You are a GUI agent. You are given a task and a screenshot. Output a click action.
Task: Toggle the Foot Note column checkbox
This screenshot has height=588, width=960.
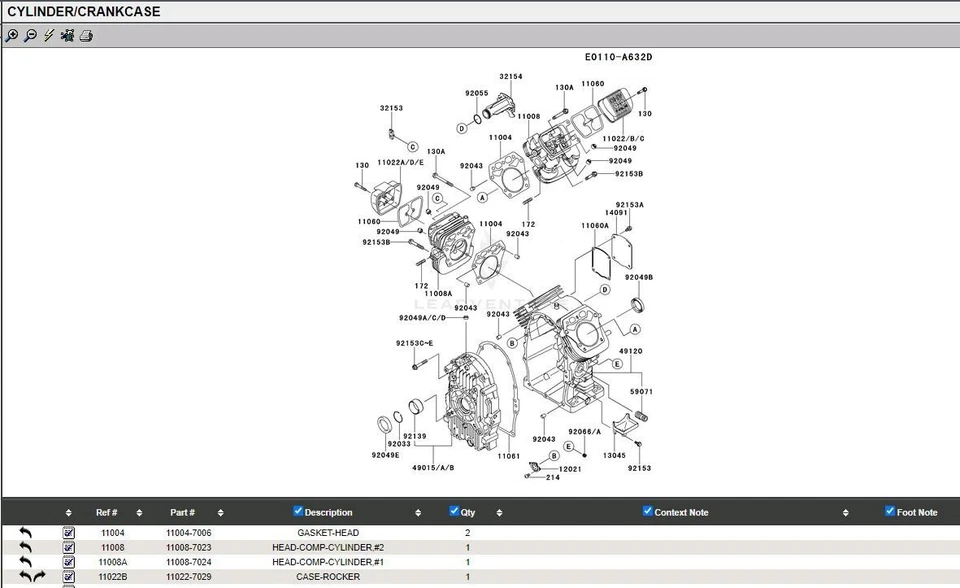[889, 511]
